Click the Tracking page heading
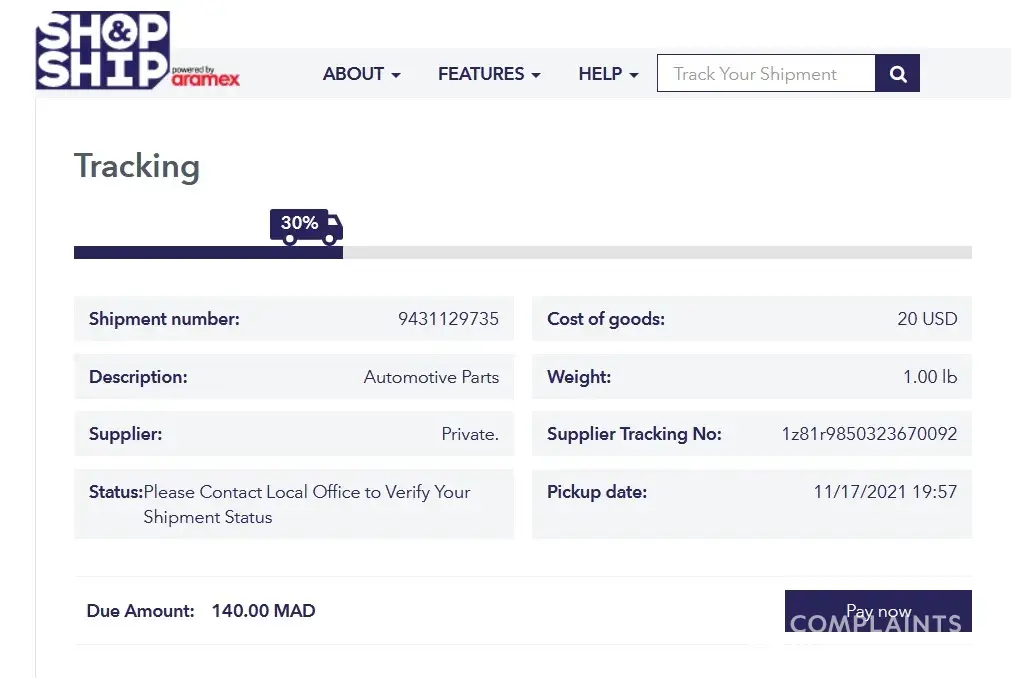 [137, 166]
